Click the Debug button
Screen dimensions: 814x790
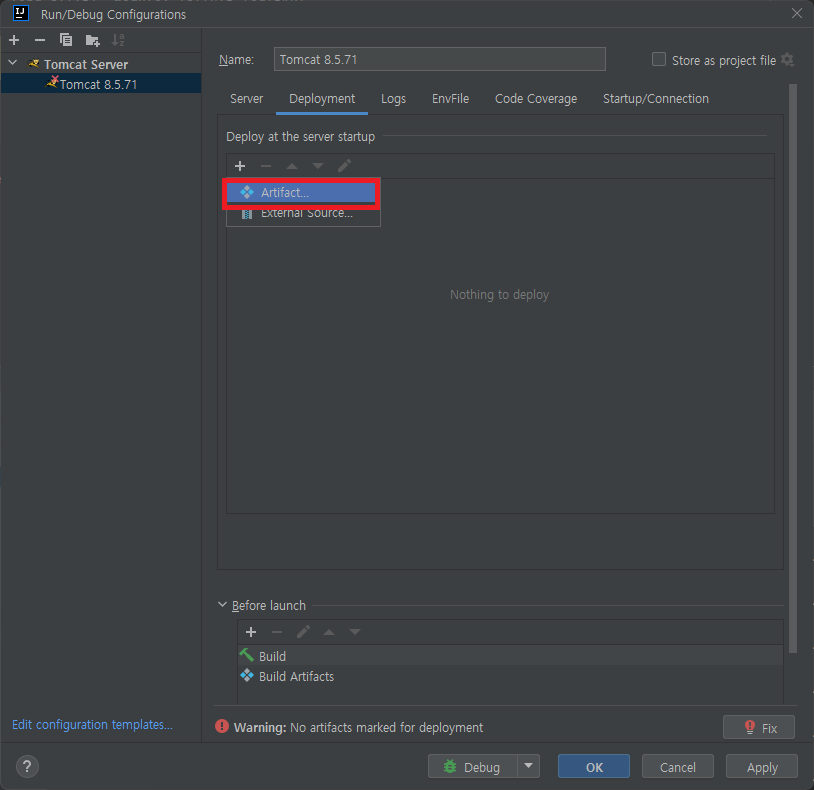tap(472, 766)
